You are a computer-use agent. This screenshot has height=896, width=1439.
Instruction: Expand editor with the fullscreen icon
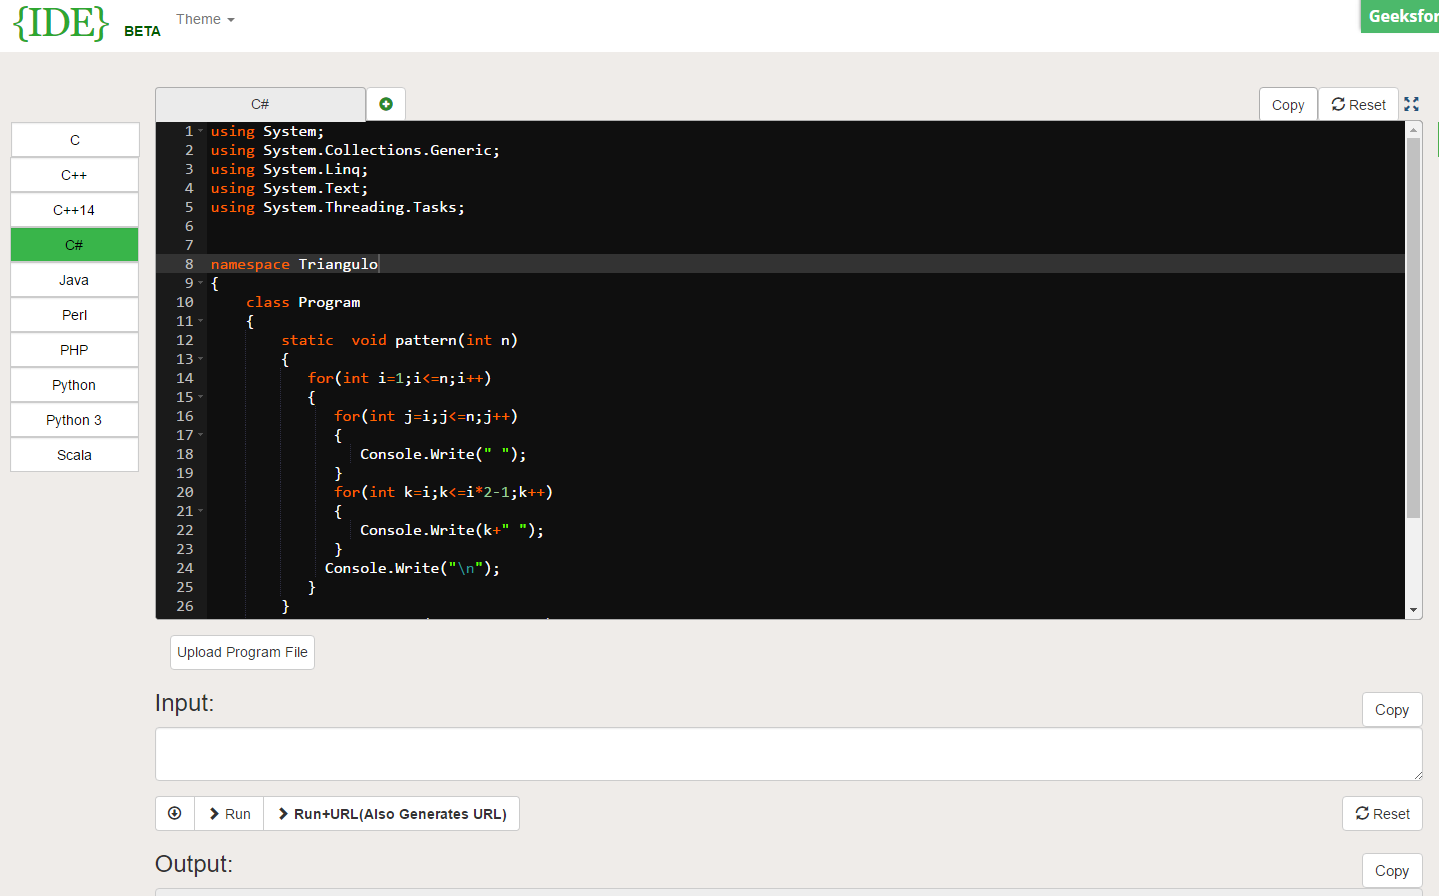tap(1411, 103)
